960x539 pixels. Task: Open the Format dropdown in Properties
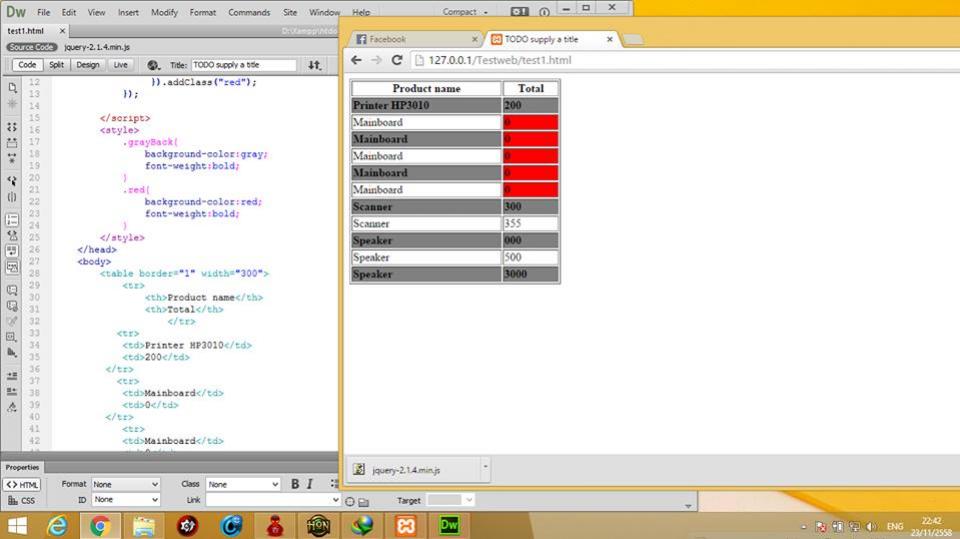pos(126,484)
